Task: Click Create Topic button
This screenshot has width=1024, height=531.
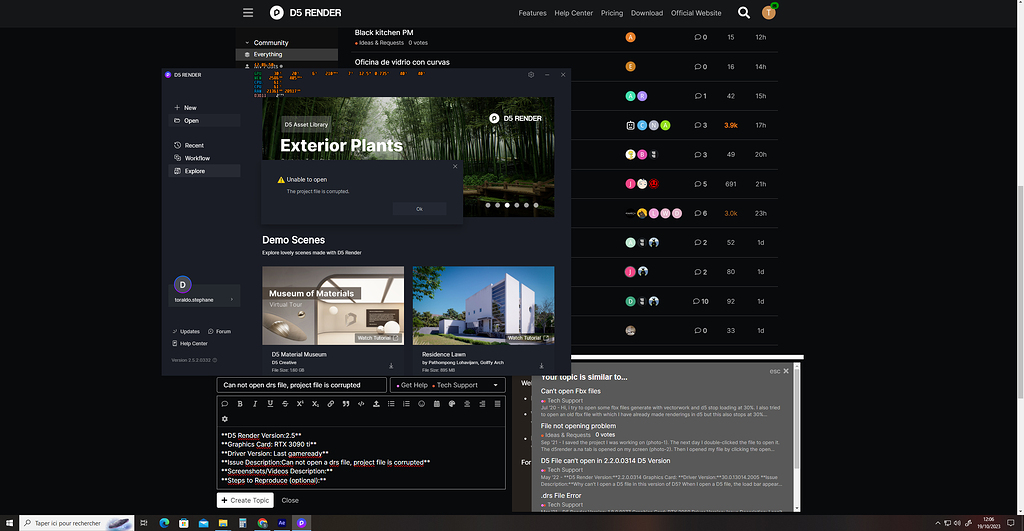Action: [x=245, y=500]
